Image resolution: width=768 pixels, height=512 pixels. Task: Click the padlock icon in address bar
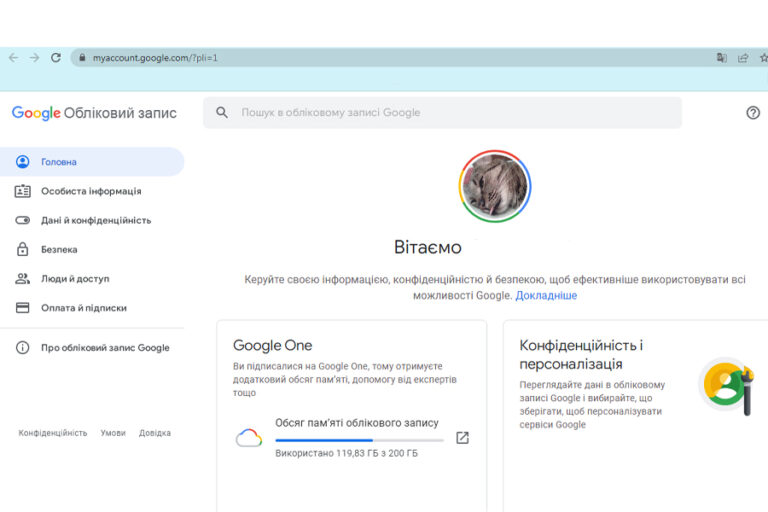[82, 58]
